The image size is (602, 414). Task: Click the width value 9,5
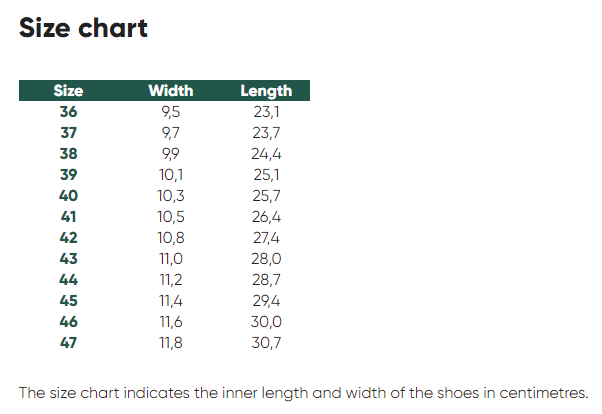click(x=171, y=112)
